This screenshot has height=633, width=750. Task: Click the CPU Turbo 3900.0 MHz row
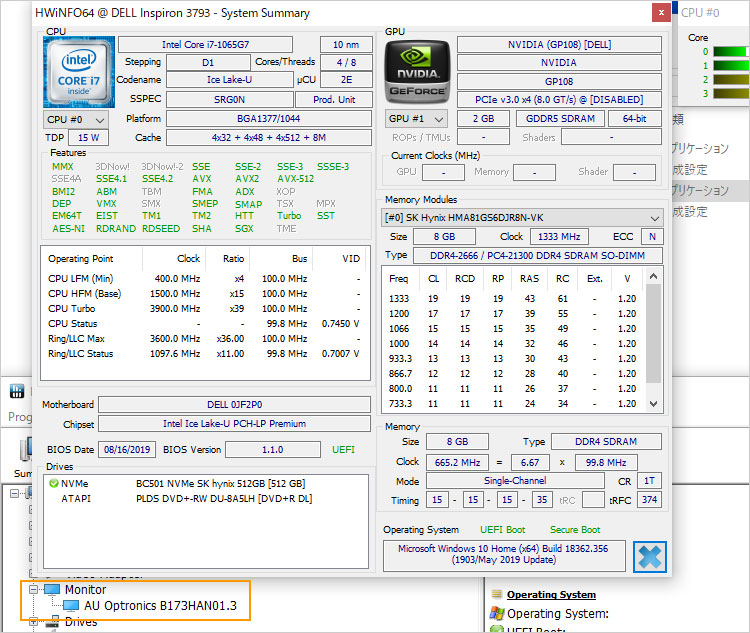pyautogui.click(x=204, y=309)
